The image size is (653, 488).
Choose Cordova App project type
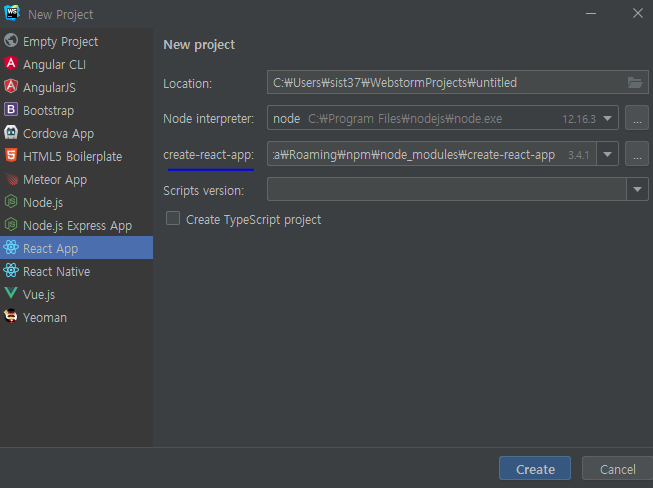tap(77, 133)
